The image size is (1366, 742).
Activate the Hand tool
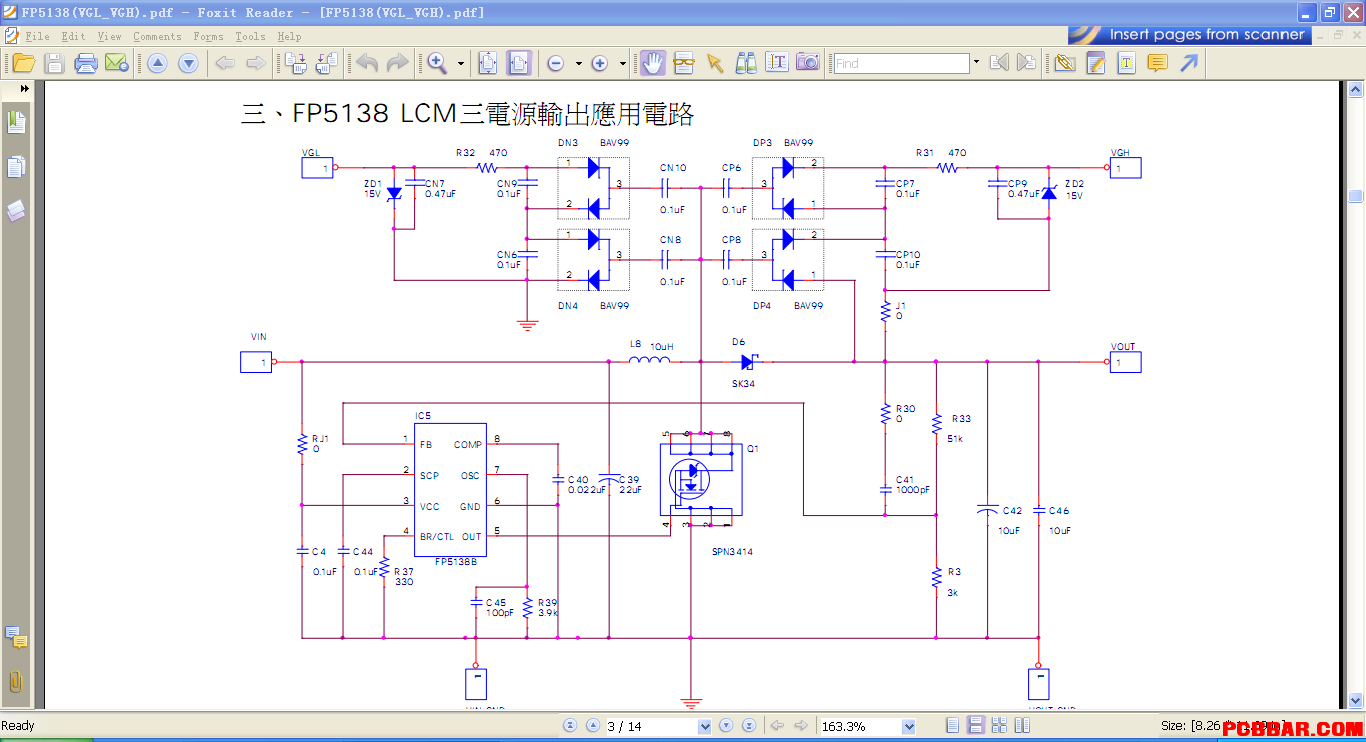[x=653, y=63]
